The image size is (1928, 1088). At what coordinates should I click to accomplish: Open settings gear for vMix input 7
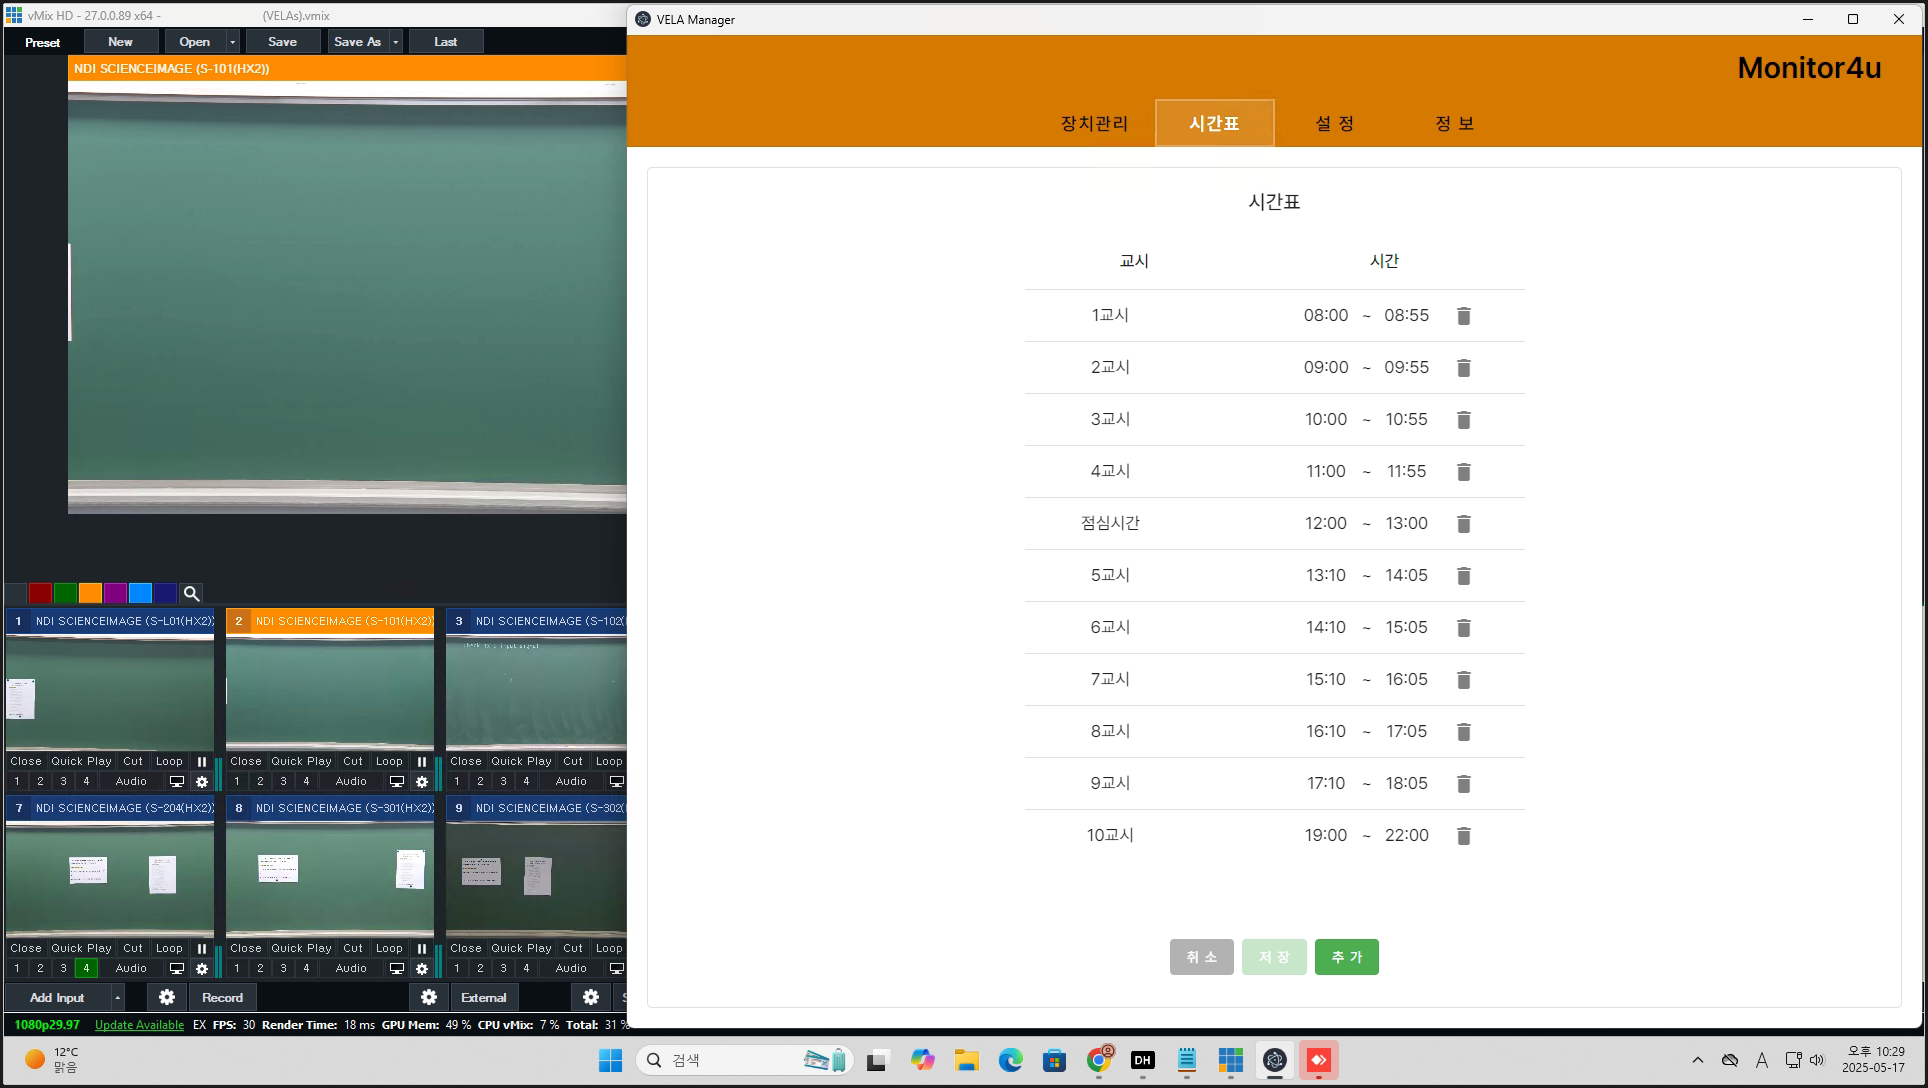point(202,969)
